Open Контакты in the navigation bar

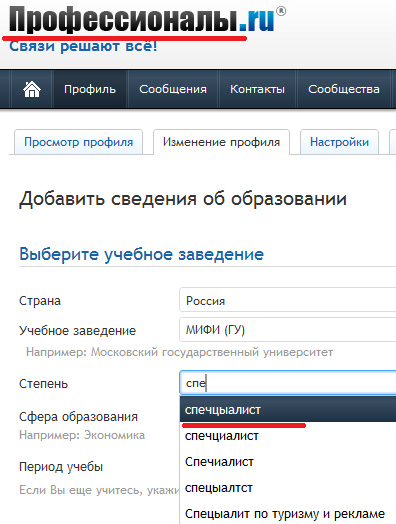[257, 89]
